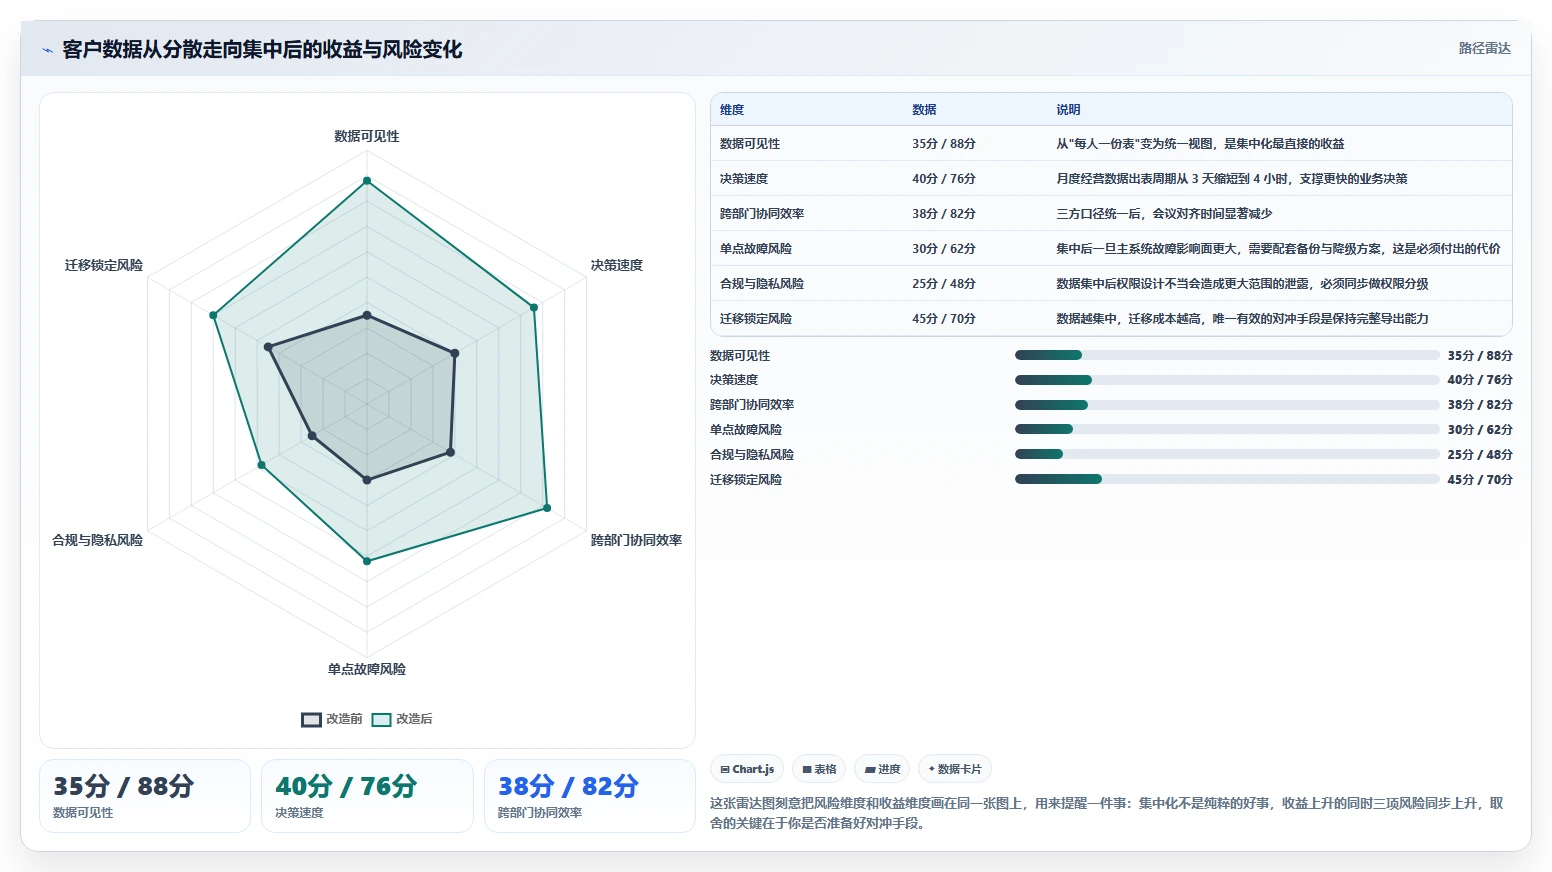Click the 改造后 data point on the 跨部门协同效率 axis
The height and width of the screenshot is (872, 1552).
[x=547, y=508]
